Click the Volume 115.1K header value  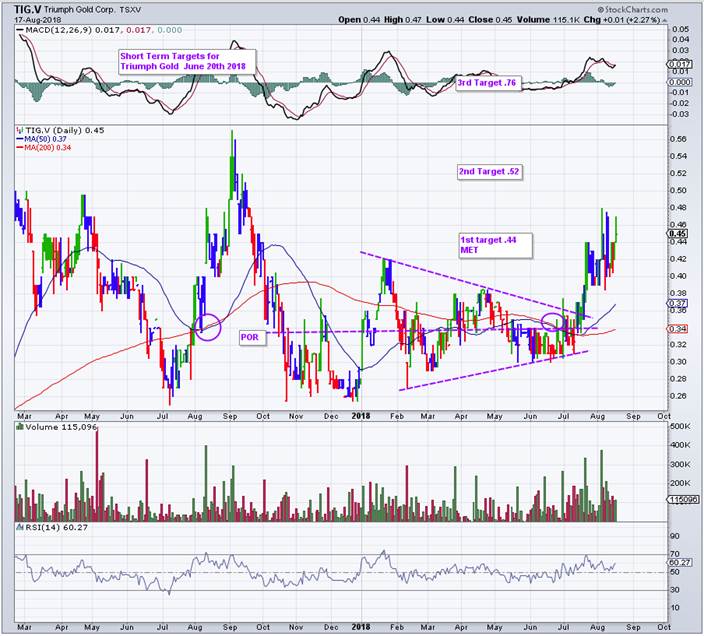coord(550,20)
